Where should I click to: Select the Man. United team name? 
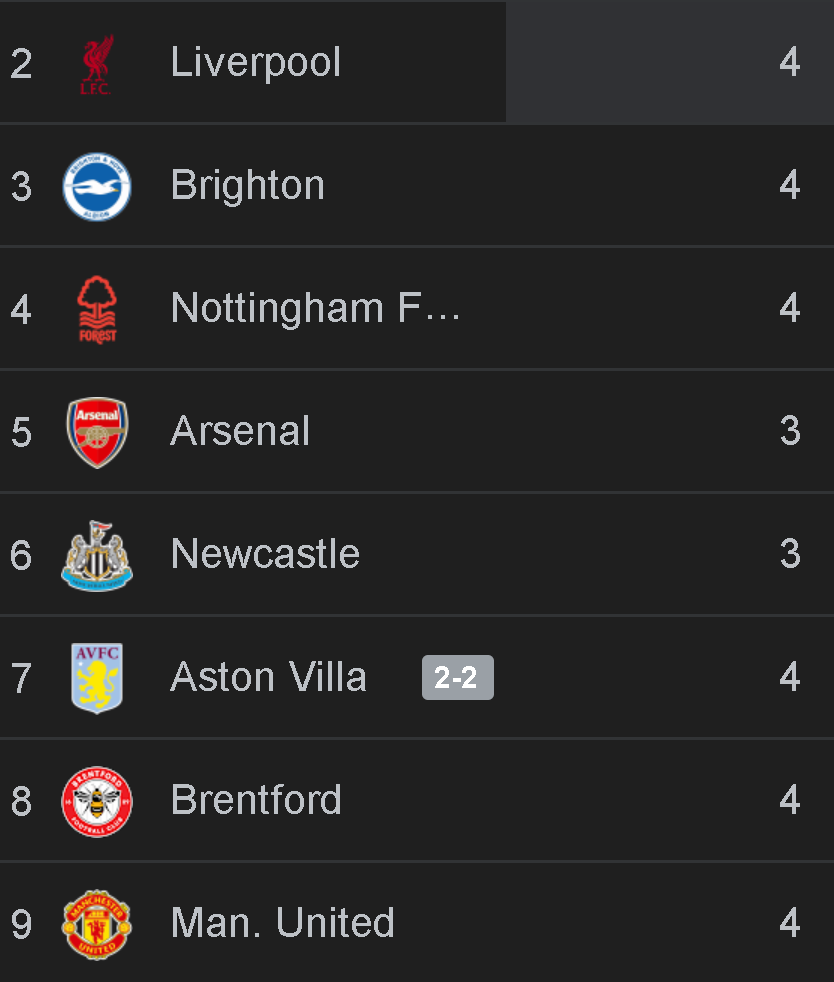tap(282, 923)
